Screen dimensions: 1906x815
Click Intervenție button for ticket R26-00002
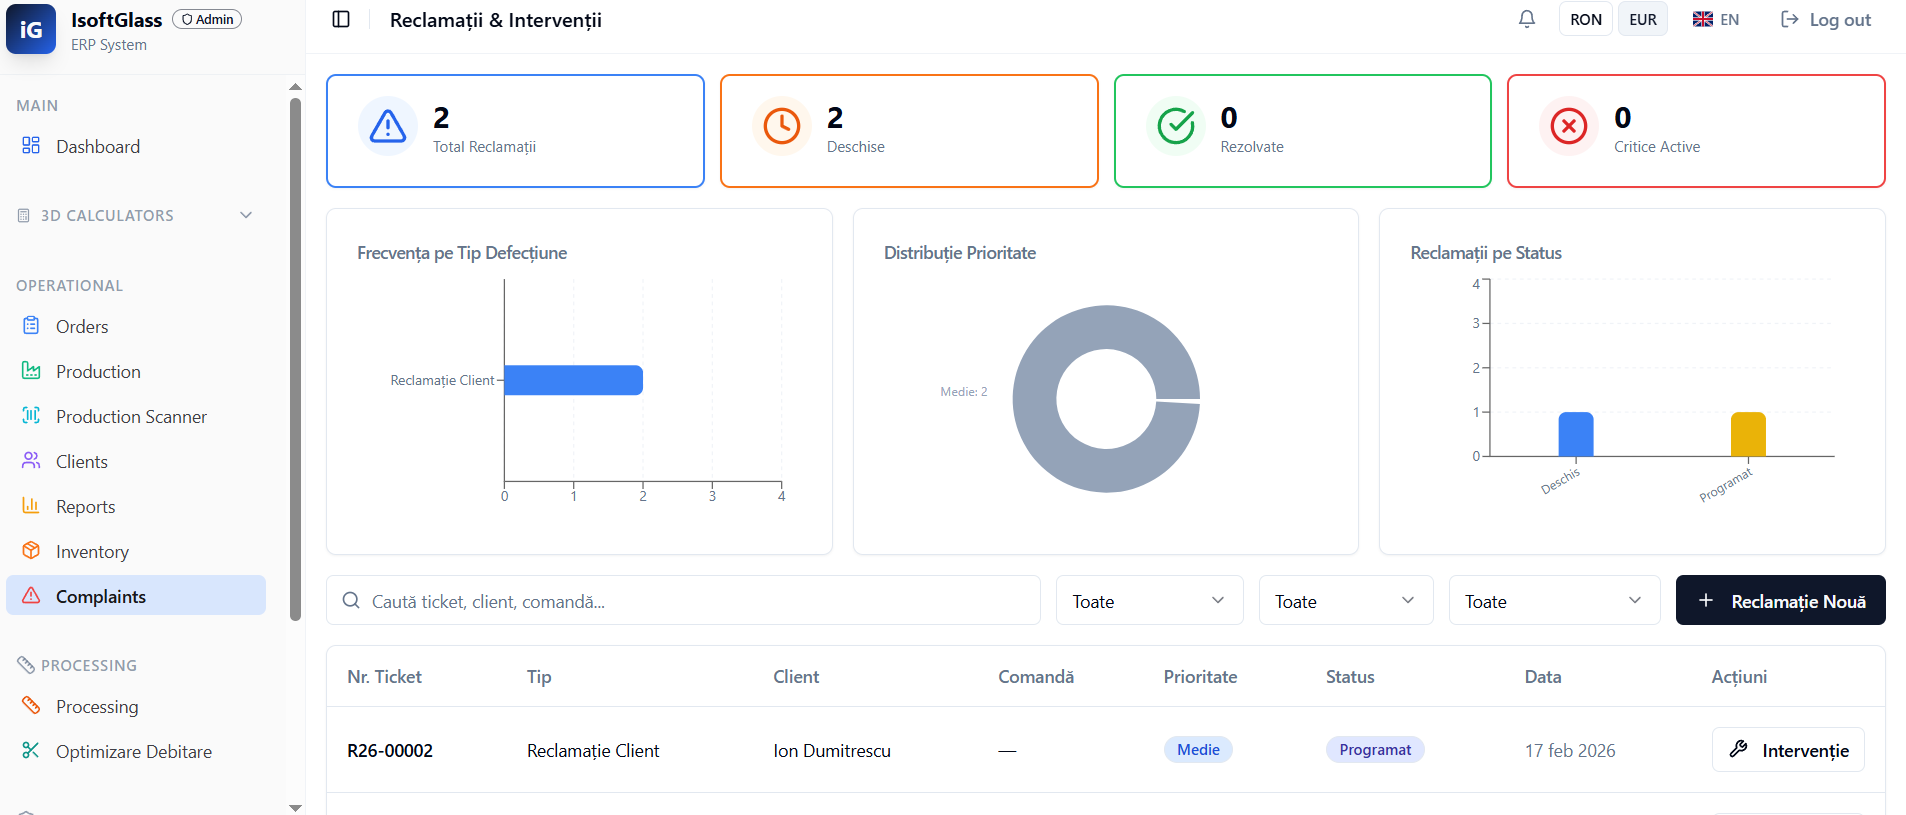pyautogui.click(x=1788, y=750)
